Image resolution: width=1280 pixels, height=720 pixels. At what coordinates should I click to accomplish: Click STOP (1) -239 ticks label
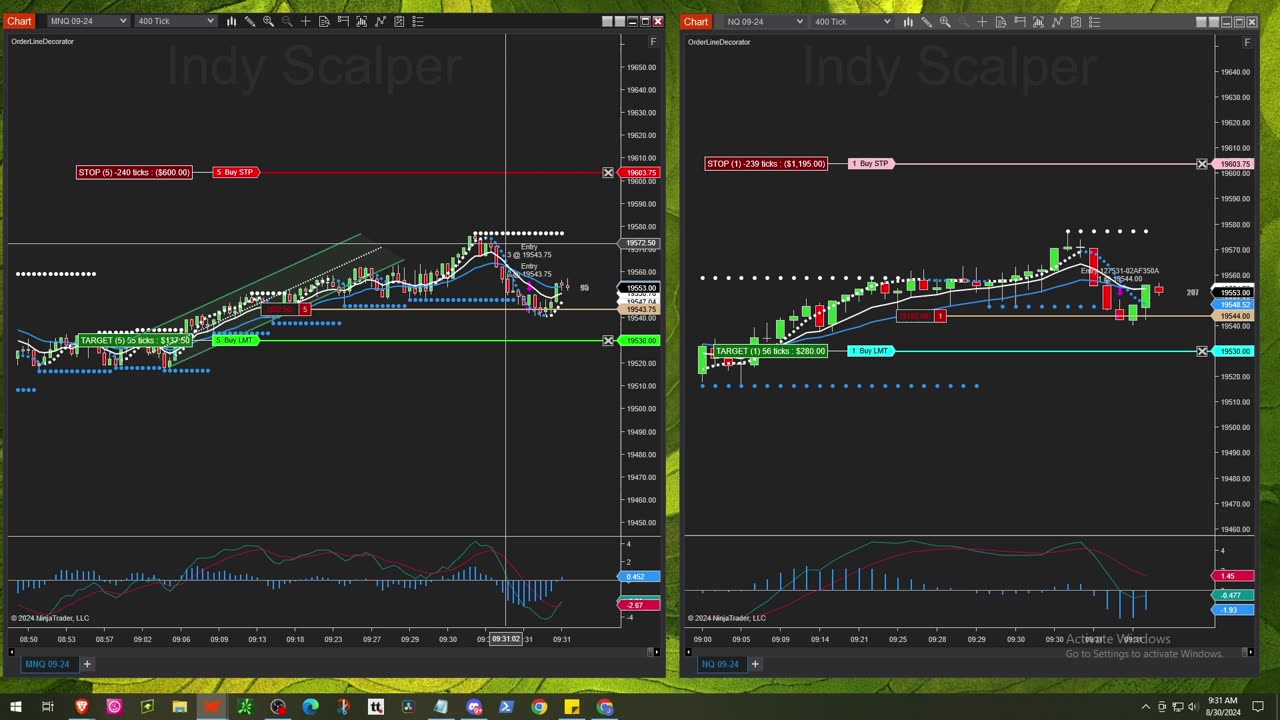point(766,164)
